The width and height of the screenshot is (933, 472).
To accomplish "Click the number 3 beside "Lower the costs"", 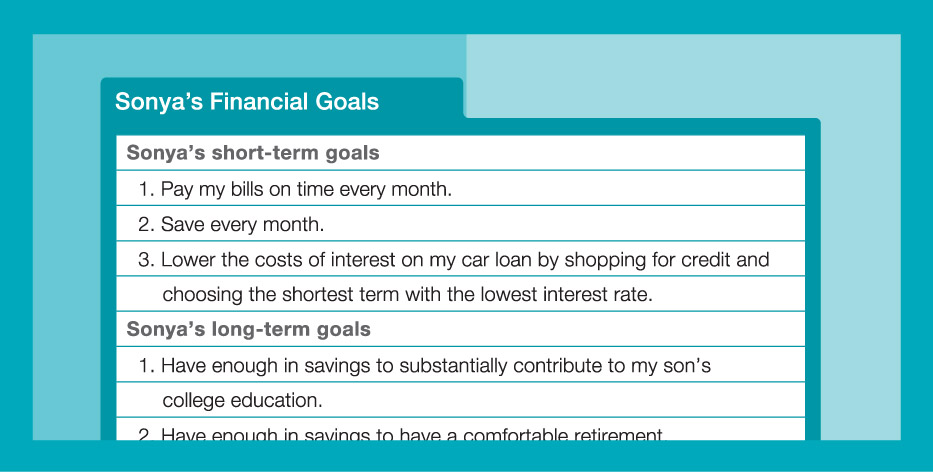I will click(x=146, y=260).
